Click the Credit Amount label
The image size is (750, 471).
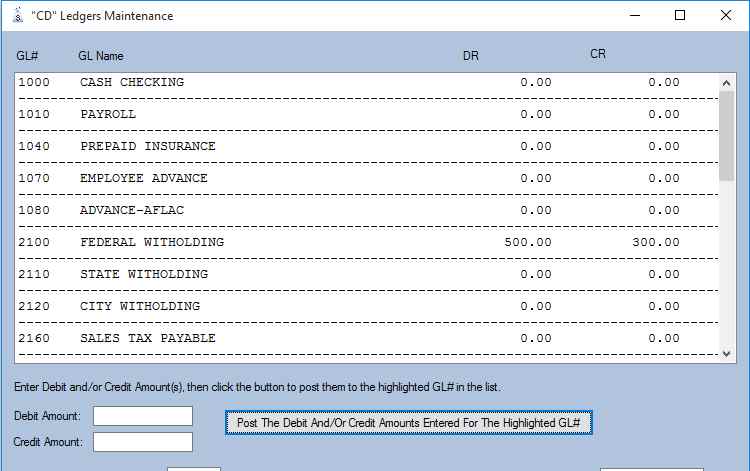tap(48, 442)
